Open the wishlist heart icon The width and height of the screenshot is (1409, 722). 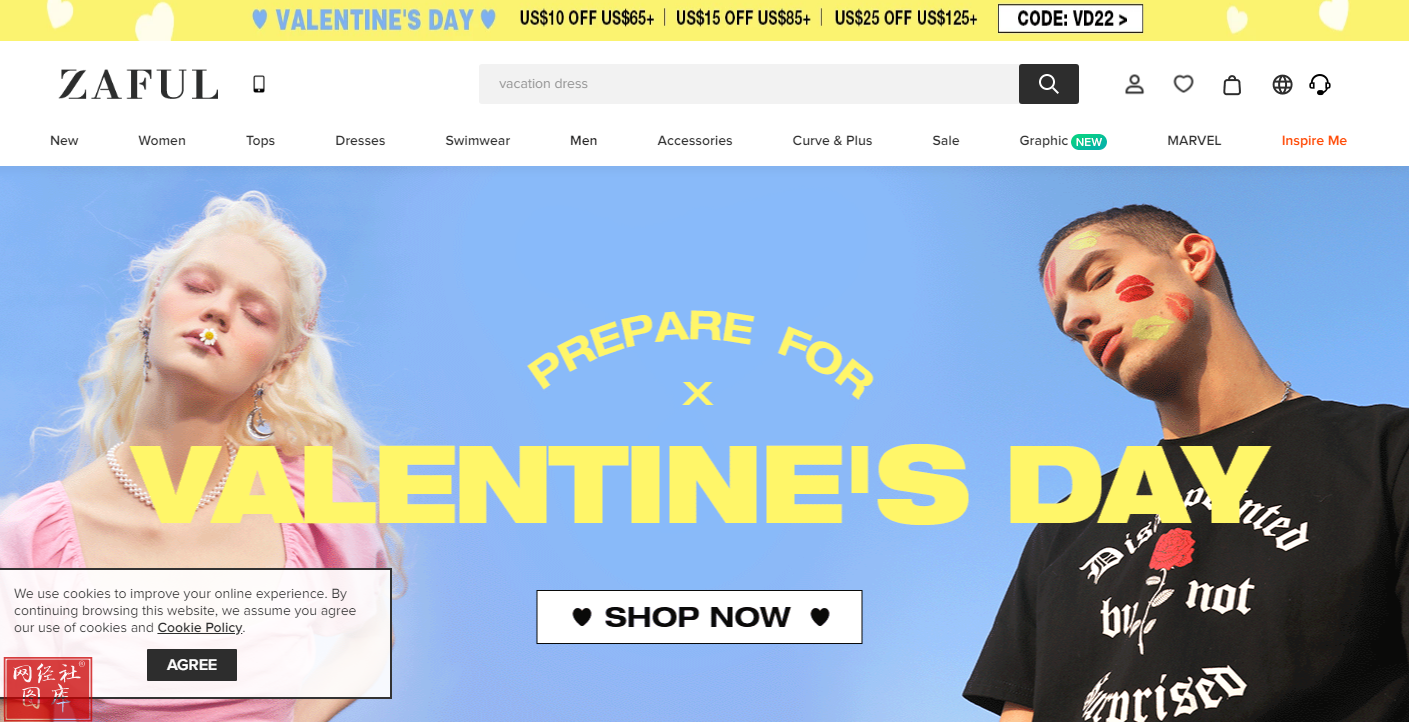(x=1183, y=84)
